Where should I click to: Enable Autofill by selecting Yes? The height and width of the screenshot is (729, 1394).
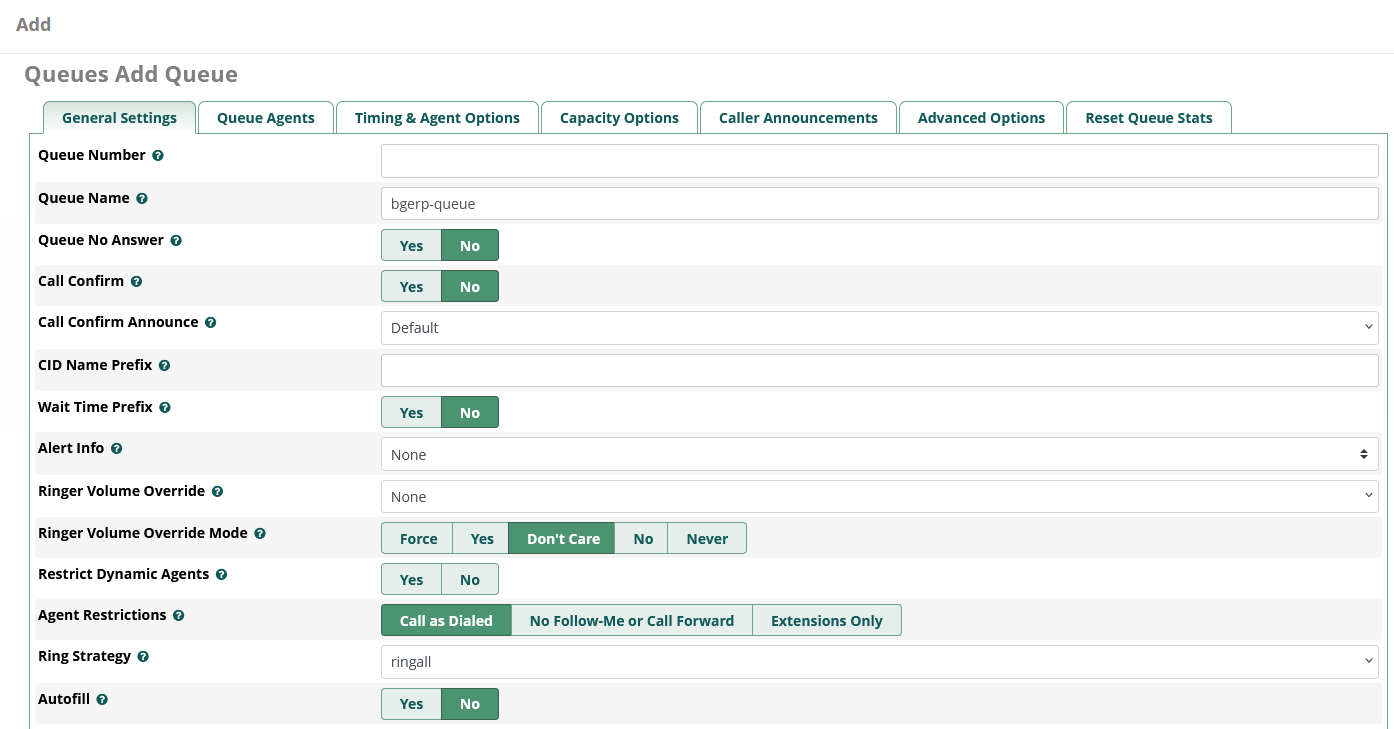pyautogui.click(x=411, y=704)
